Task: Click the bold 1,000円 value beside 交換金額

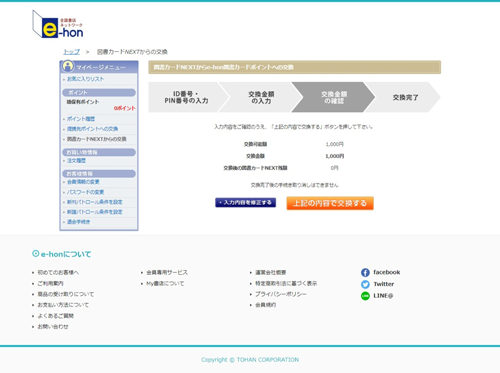Action: [335, 156]
